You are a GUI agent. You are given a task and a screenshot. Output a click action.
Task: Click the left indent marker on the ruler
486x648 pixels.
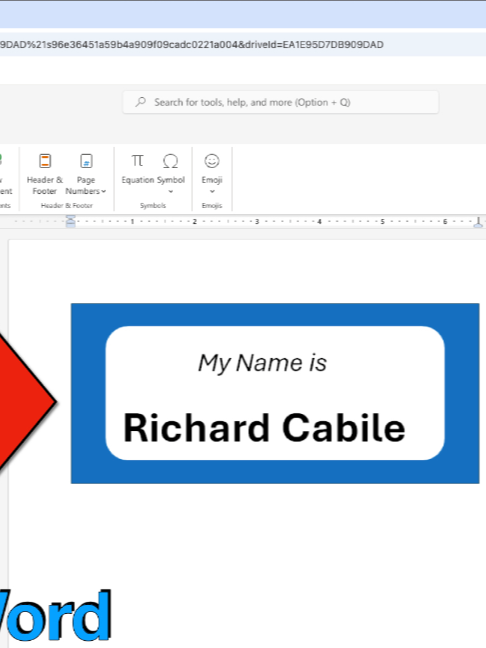[71, 222]
